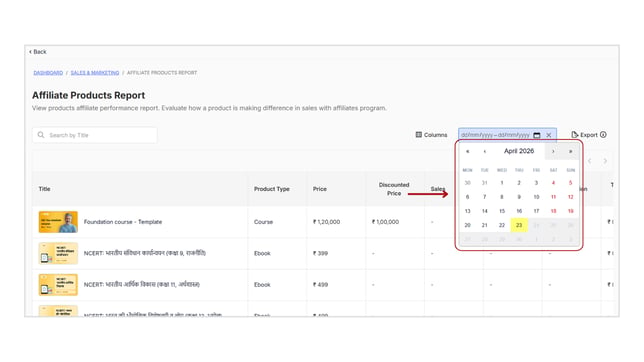Open the Sales & Marketing breadcrumb link
This screenshot has width=644, height=362.
coord(95,73)
